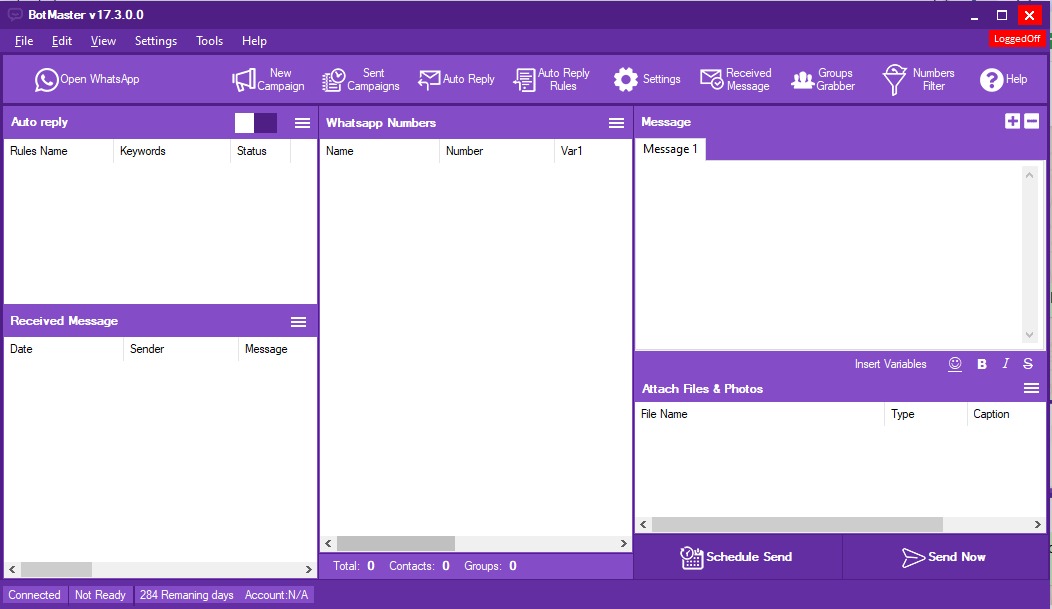The image size is (1052, 609).
Task: Launch the Groups Grabber tool
Action: click(x=822, y=80)
